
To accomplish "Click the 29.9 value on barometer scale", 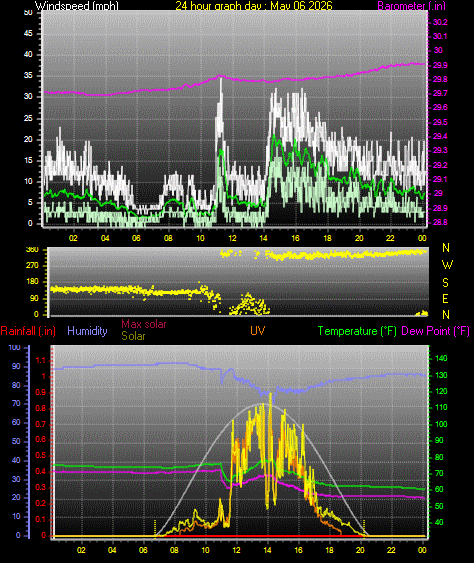I will click(x=440, y=65).
